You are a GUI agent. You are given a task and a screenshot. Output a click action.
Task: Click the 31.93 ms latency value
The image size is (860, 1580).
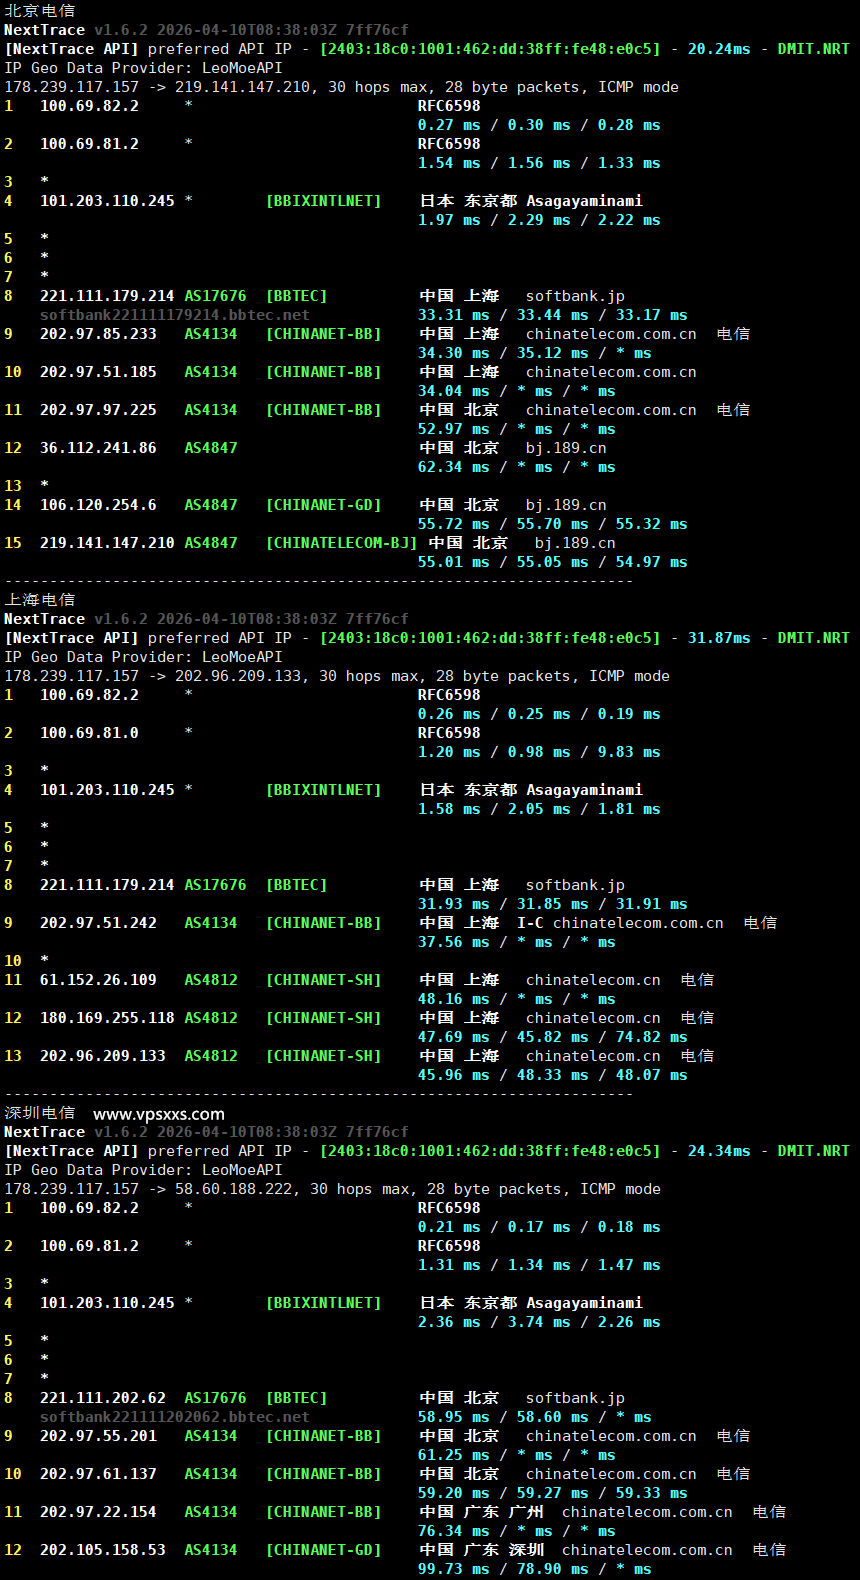pyautogui.click(x=454, y=904)
